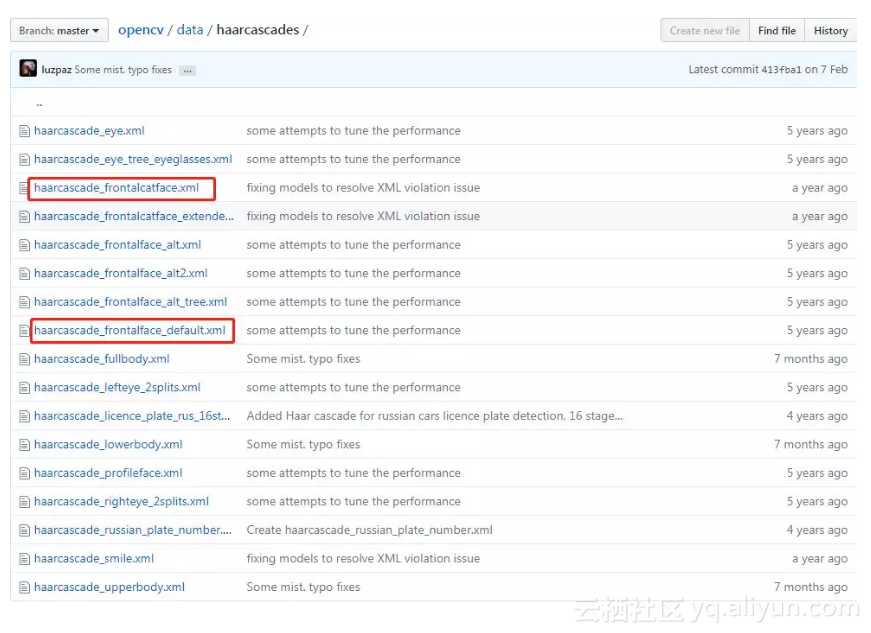Click the file icon for haarcascade_frontalface_alt2.xml

[24, 274]
